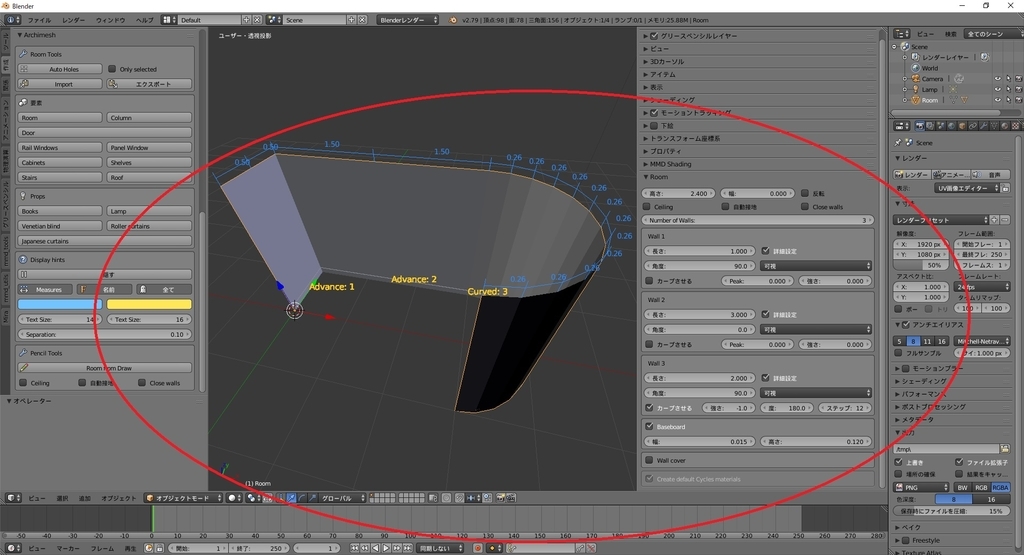The height and width of the screenshot is (555, 1024).
Task: Open Wall 1 可視 visibility dropdown
Action: 816,266
